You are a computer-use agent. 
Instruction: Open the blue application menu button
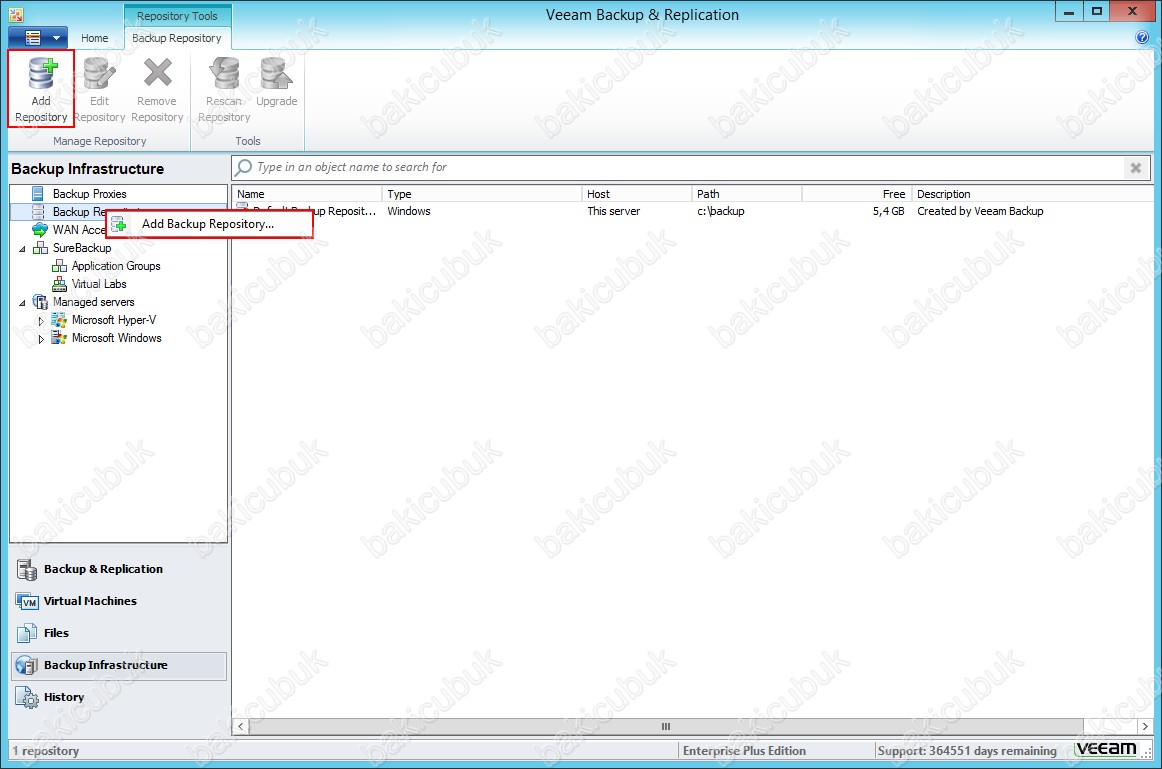(38, 37)
